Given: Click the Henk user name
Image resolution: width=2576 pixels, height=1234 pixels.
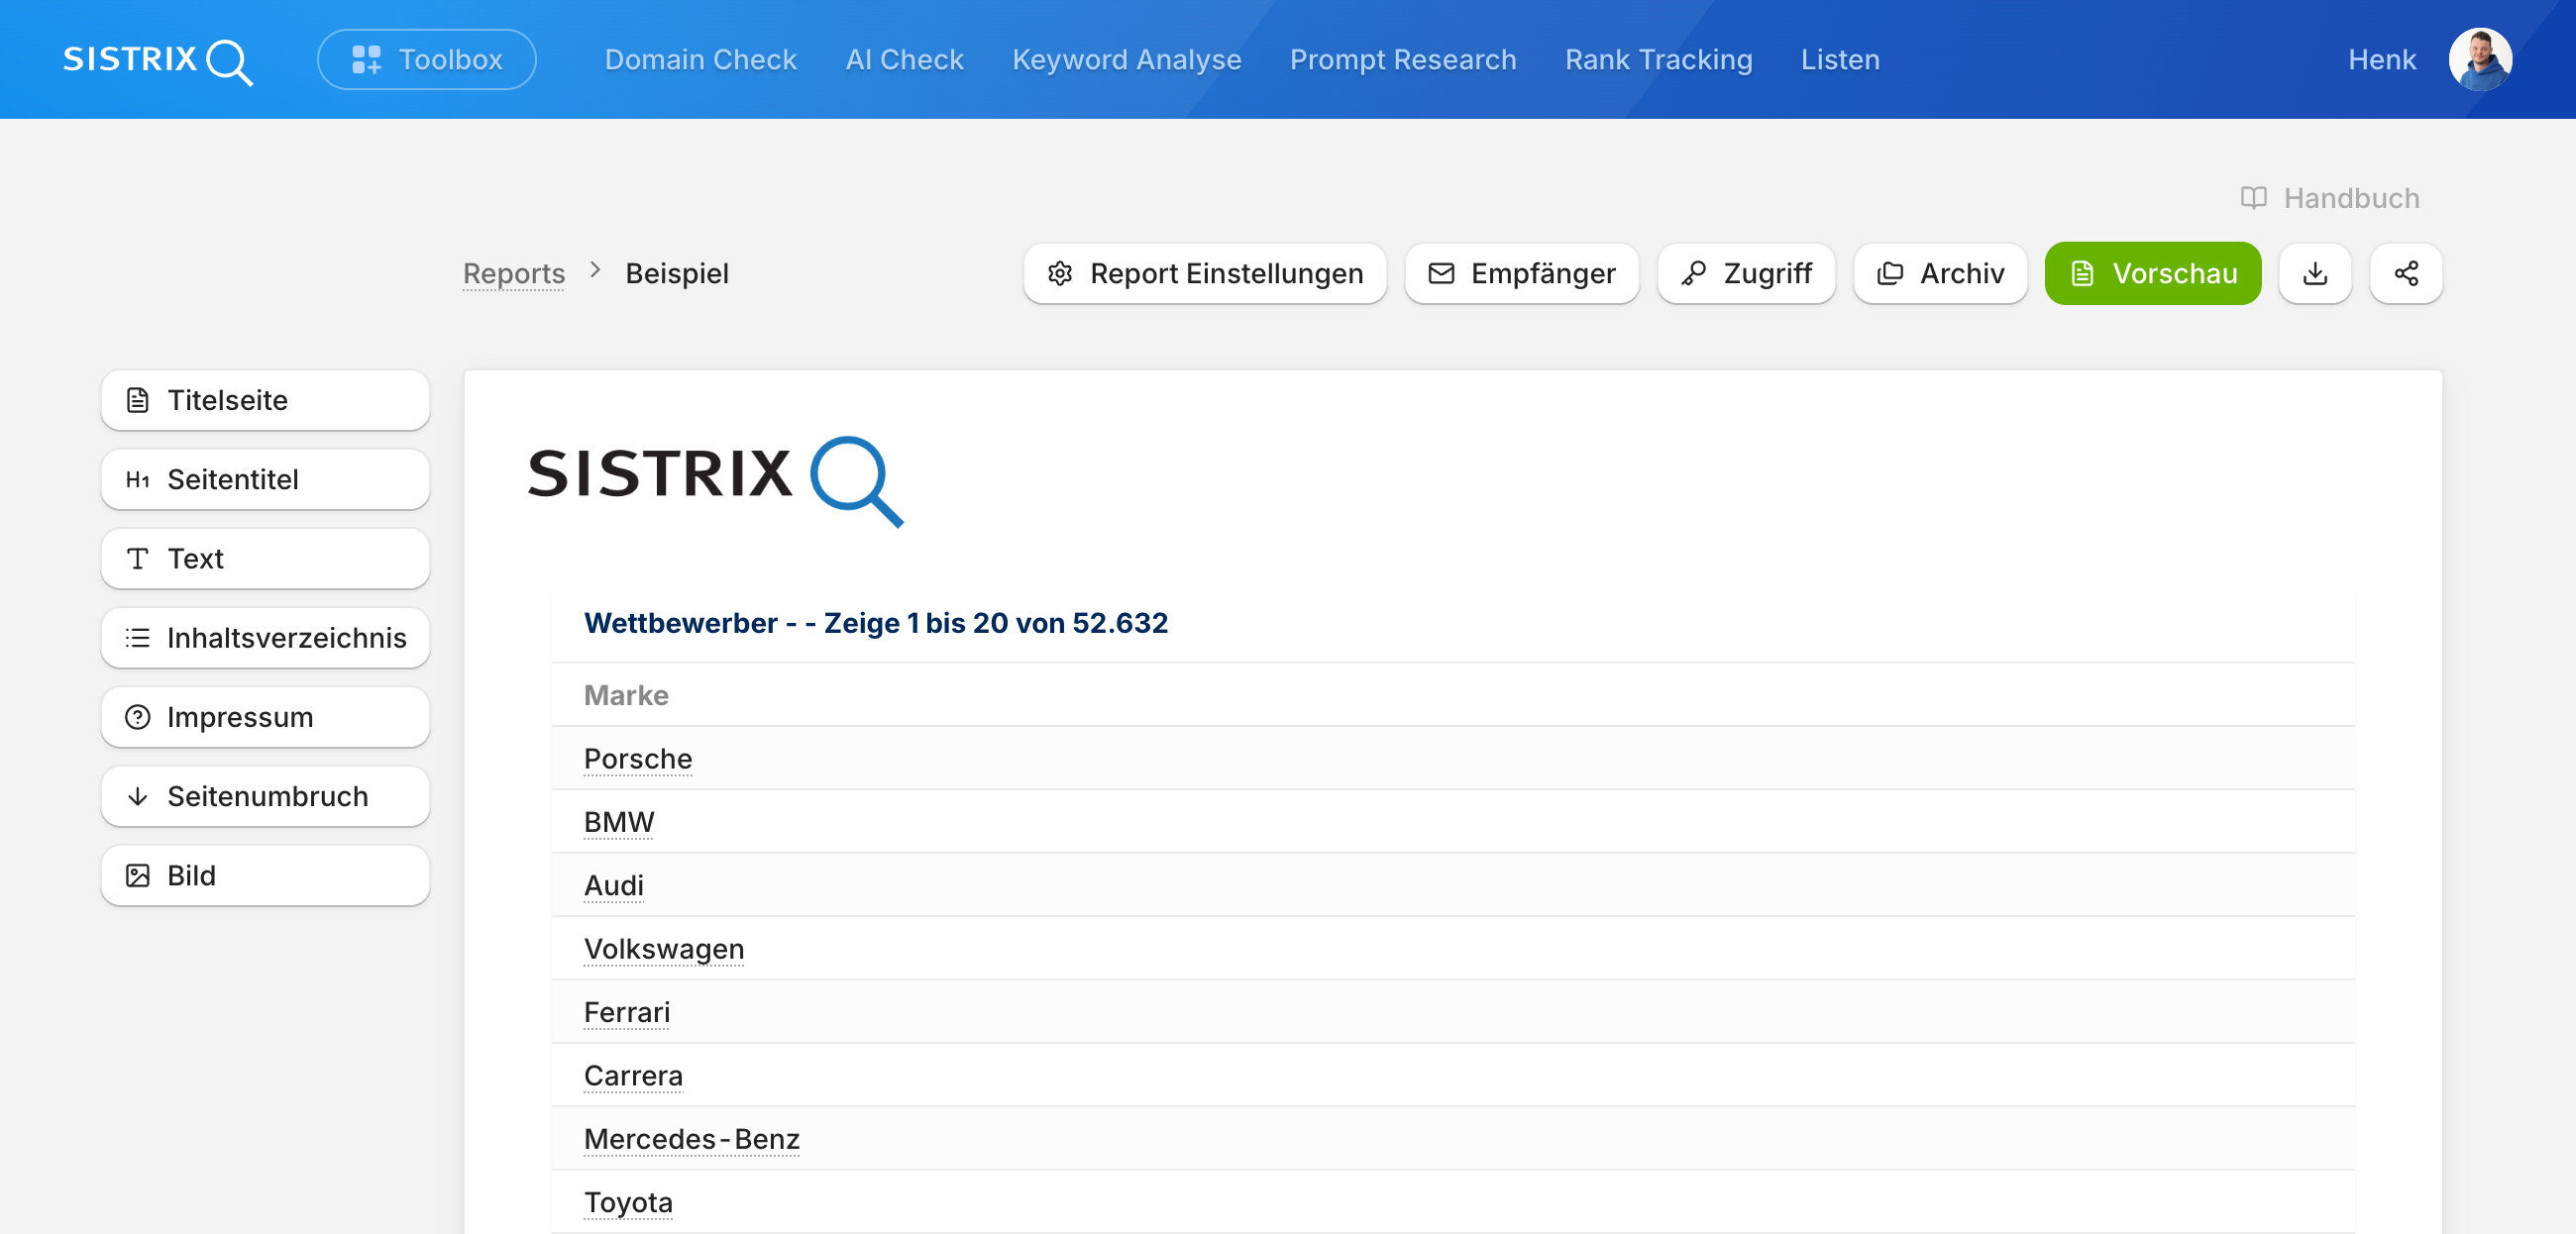Looking at the screenshot, I should tap(2381, 60).
